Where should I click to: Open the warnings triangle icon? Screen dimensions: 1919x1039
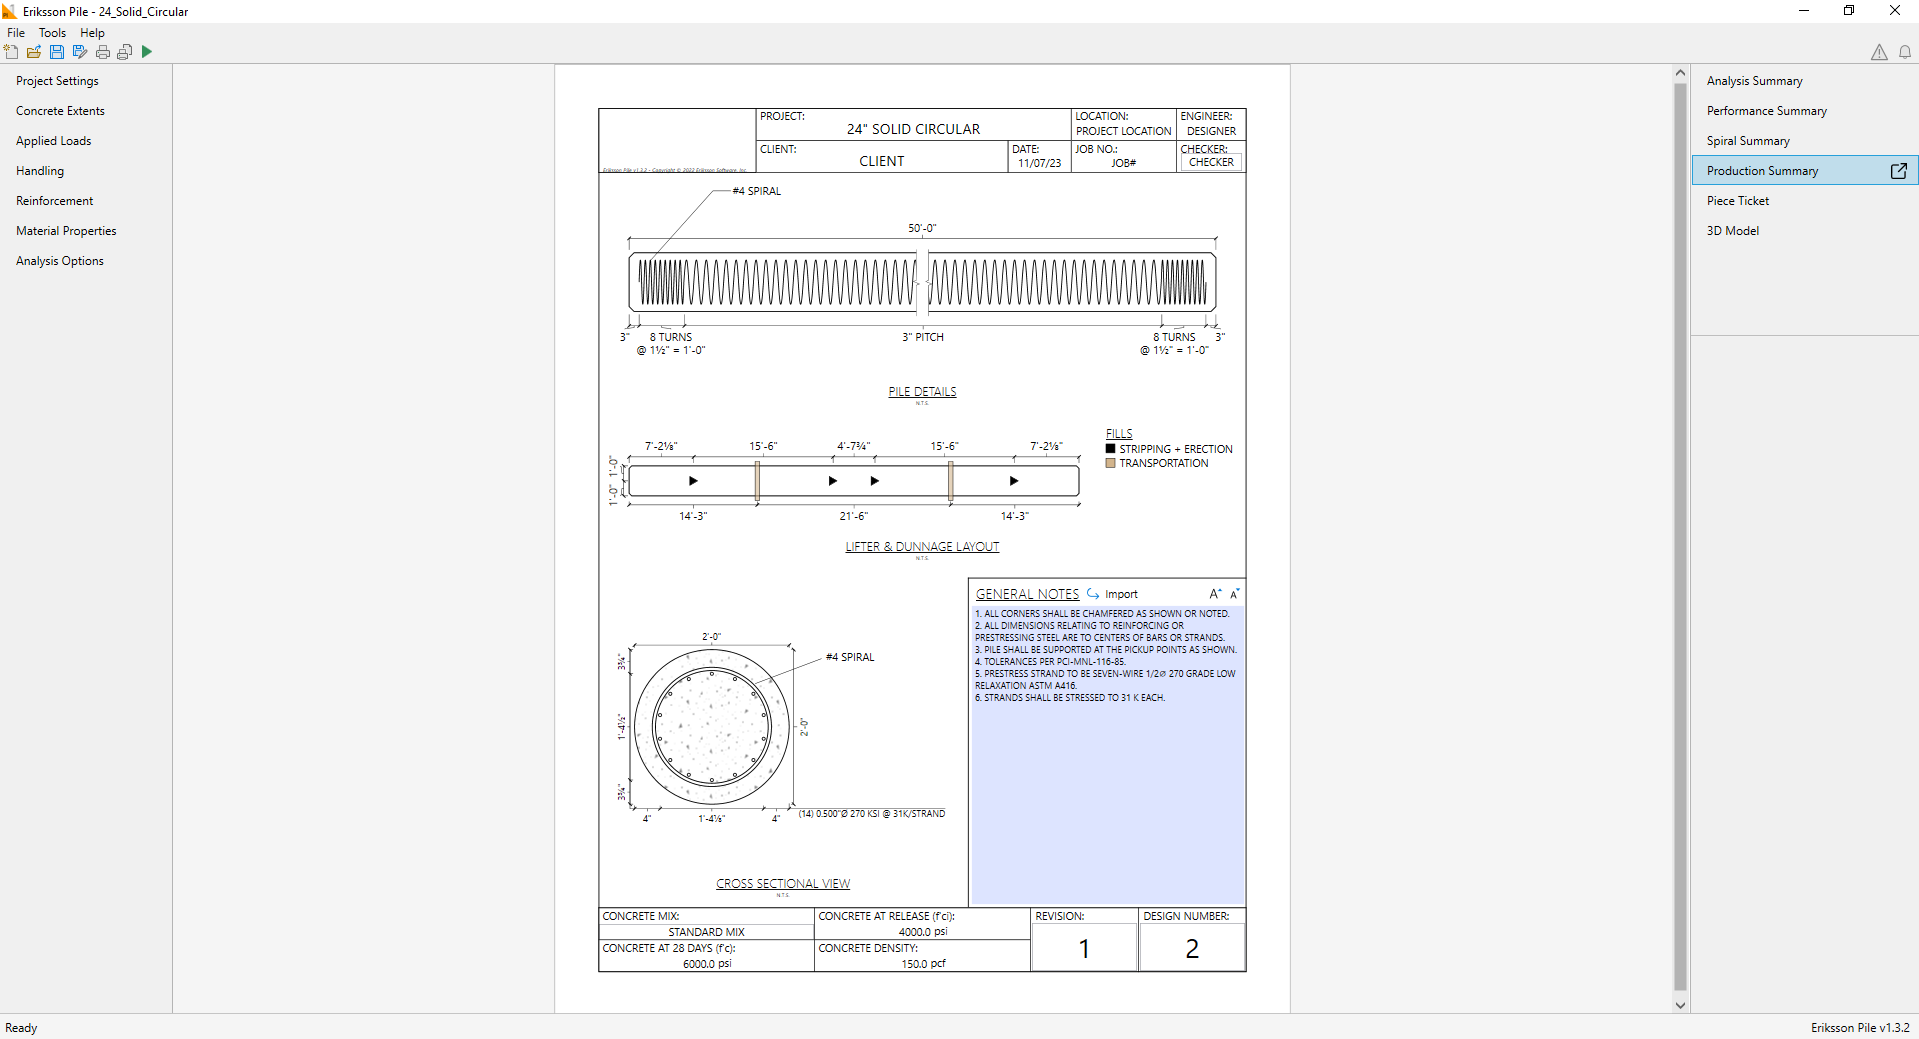point(1879,52)
